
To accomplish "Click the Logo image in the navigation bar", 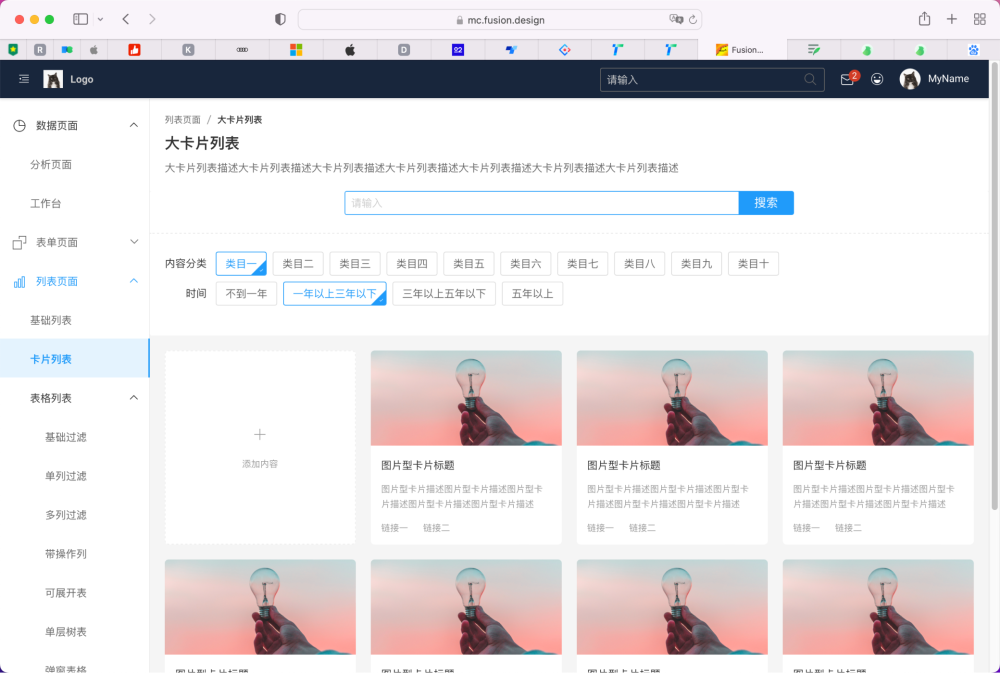I will pyautogui.click(x=54, y=79).
